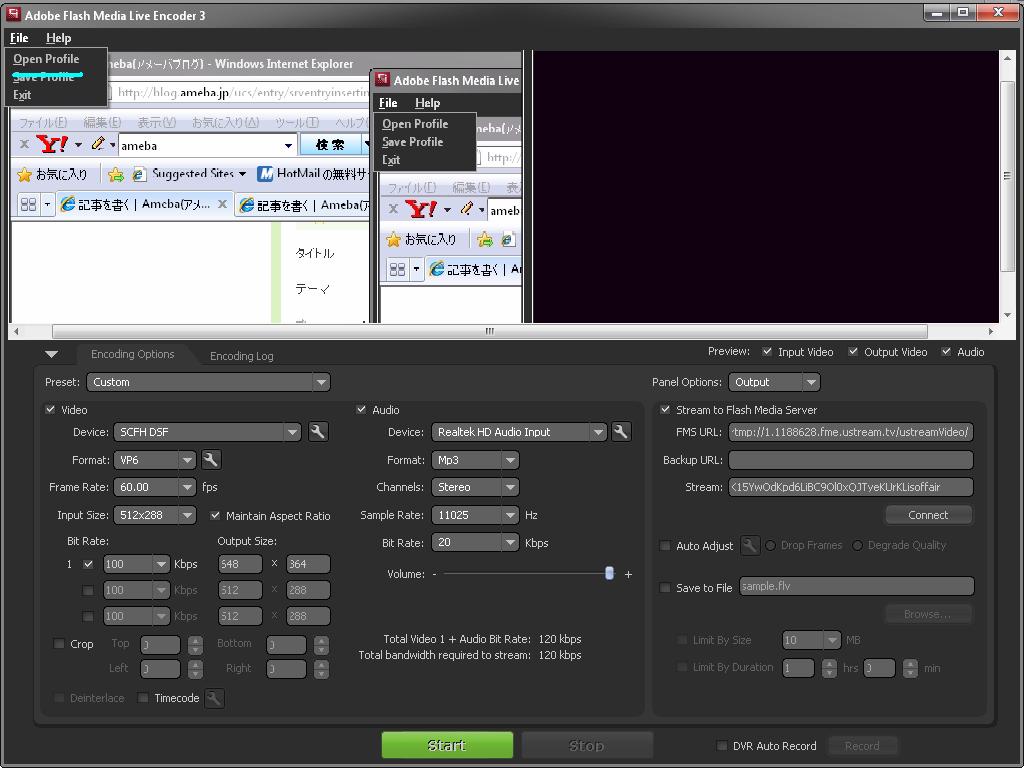Toggle Stream to Flash Media Server
Screen dimensions: 1024x768
pos(665,409)
